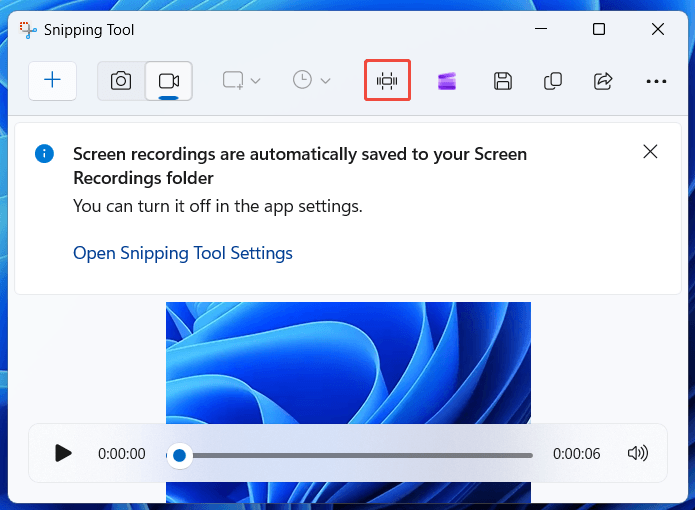Close the Snipping Tool window
This screenshot has height=510, width=695.
click(658, 29)
